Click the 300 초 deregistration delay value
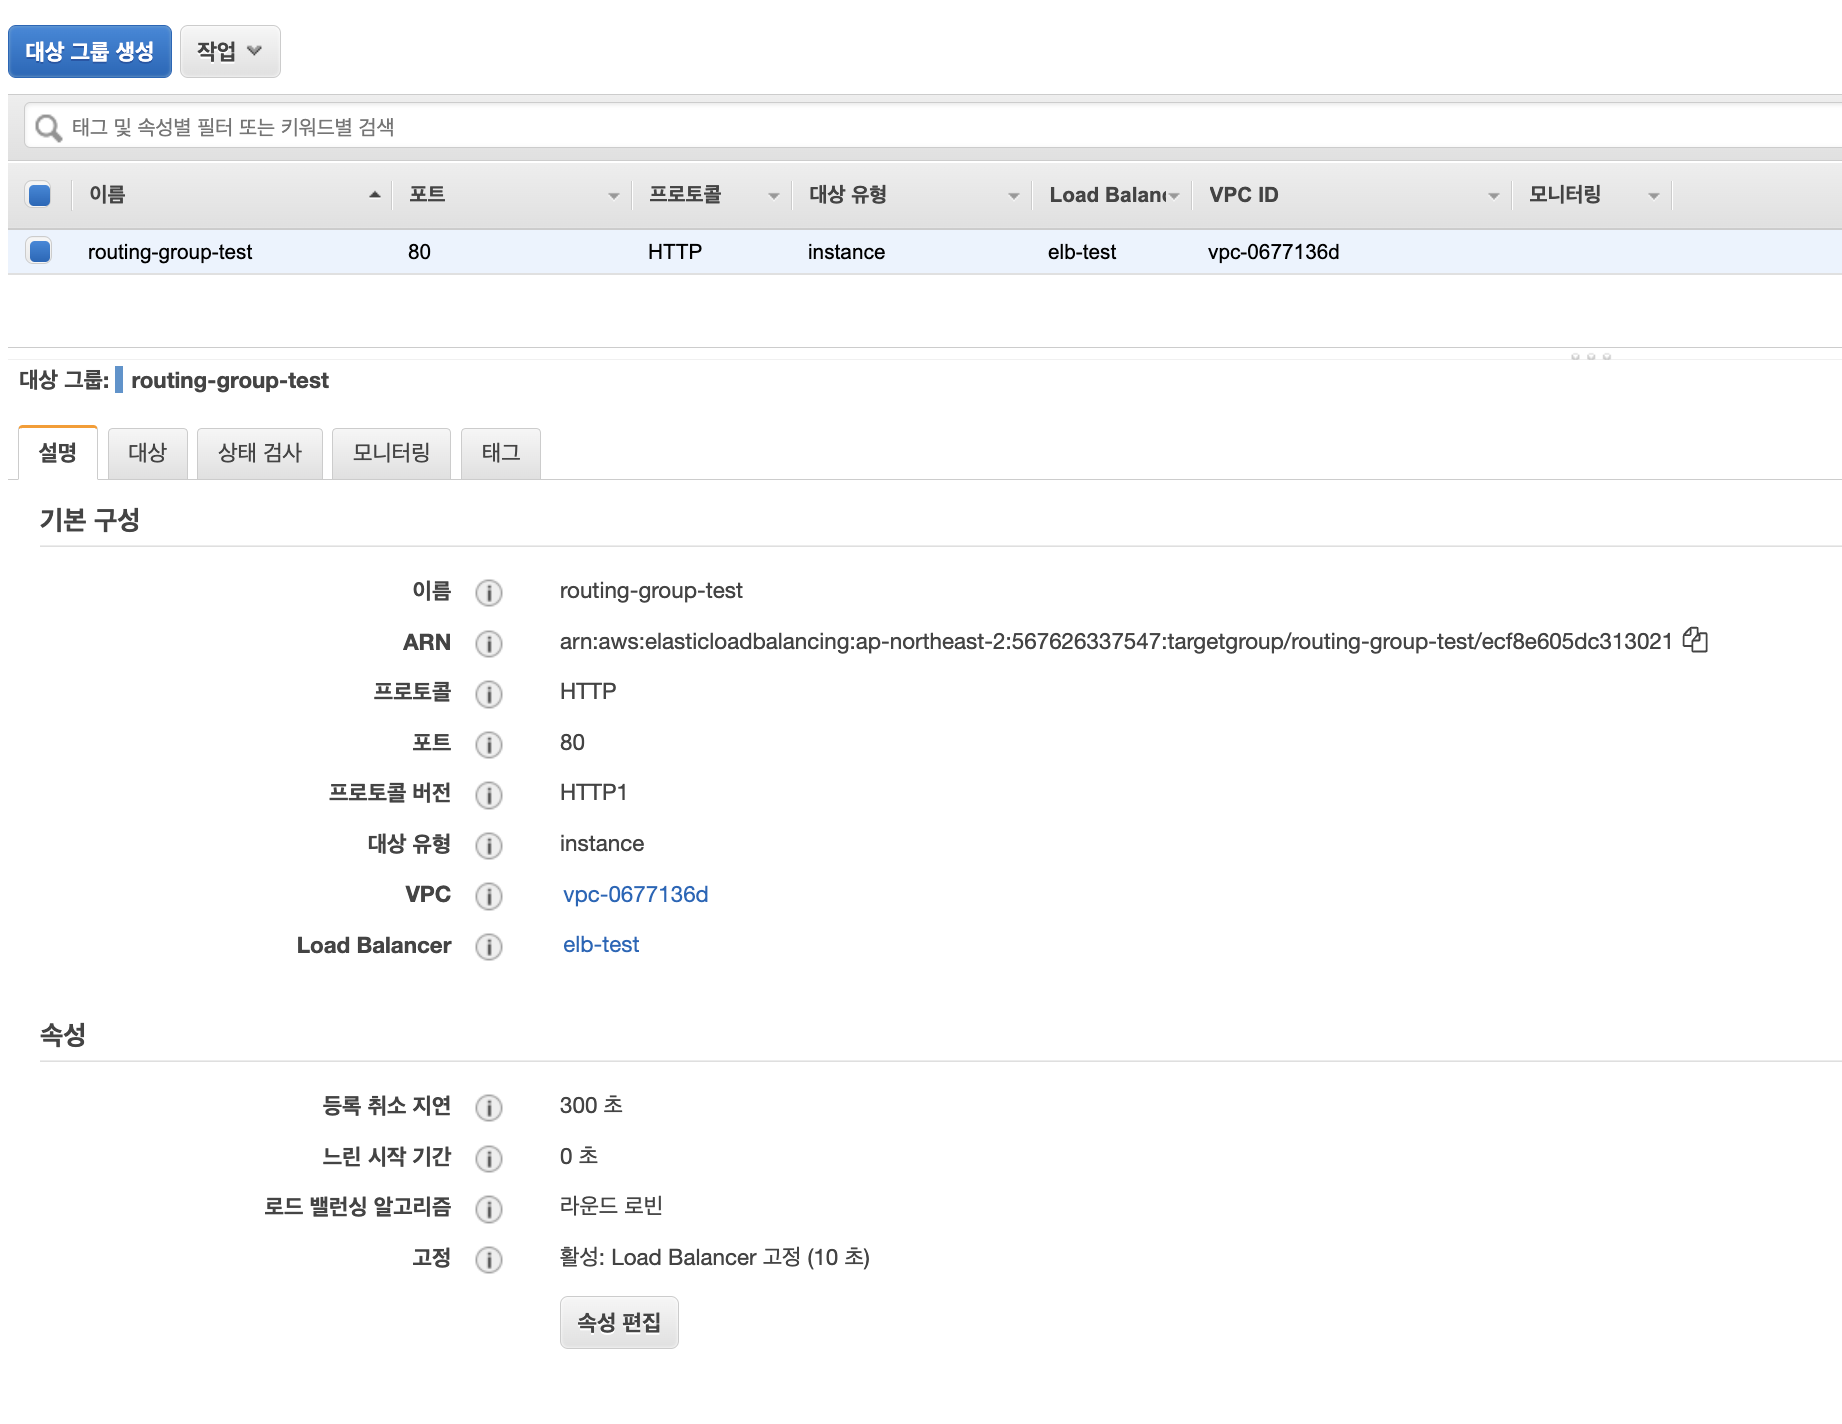The height and width of the screenshot is (1424, 1842). [591, 1105]
